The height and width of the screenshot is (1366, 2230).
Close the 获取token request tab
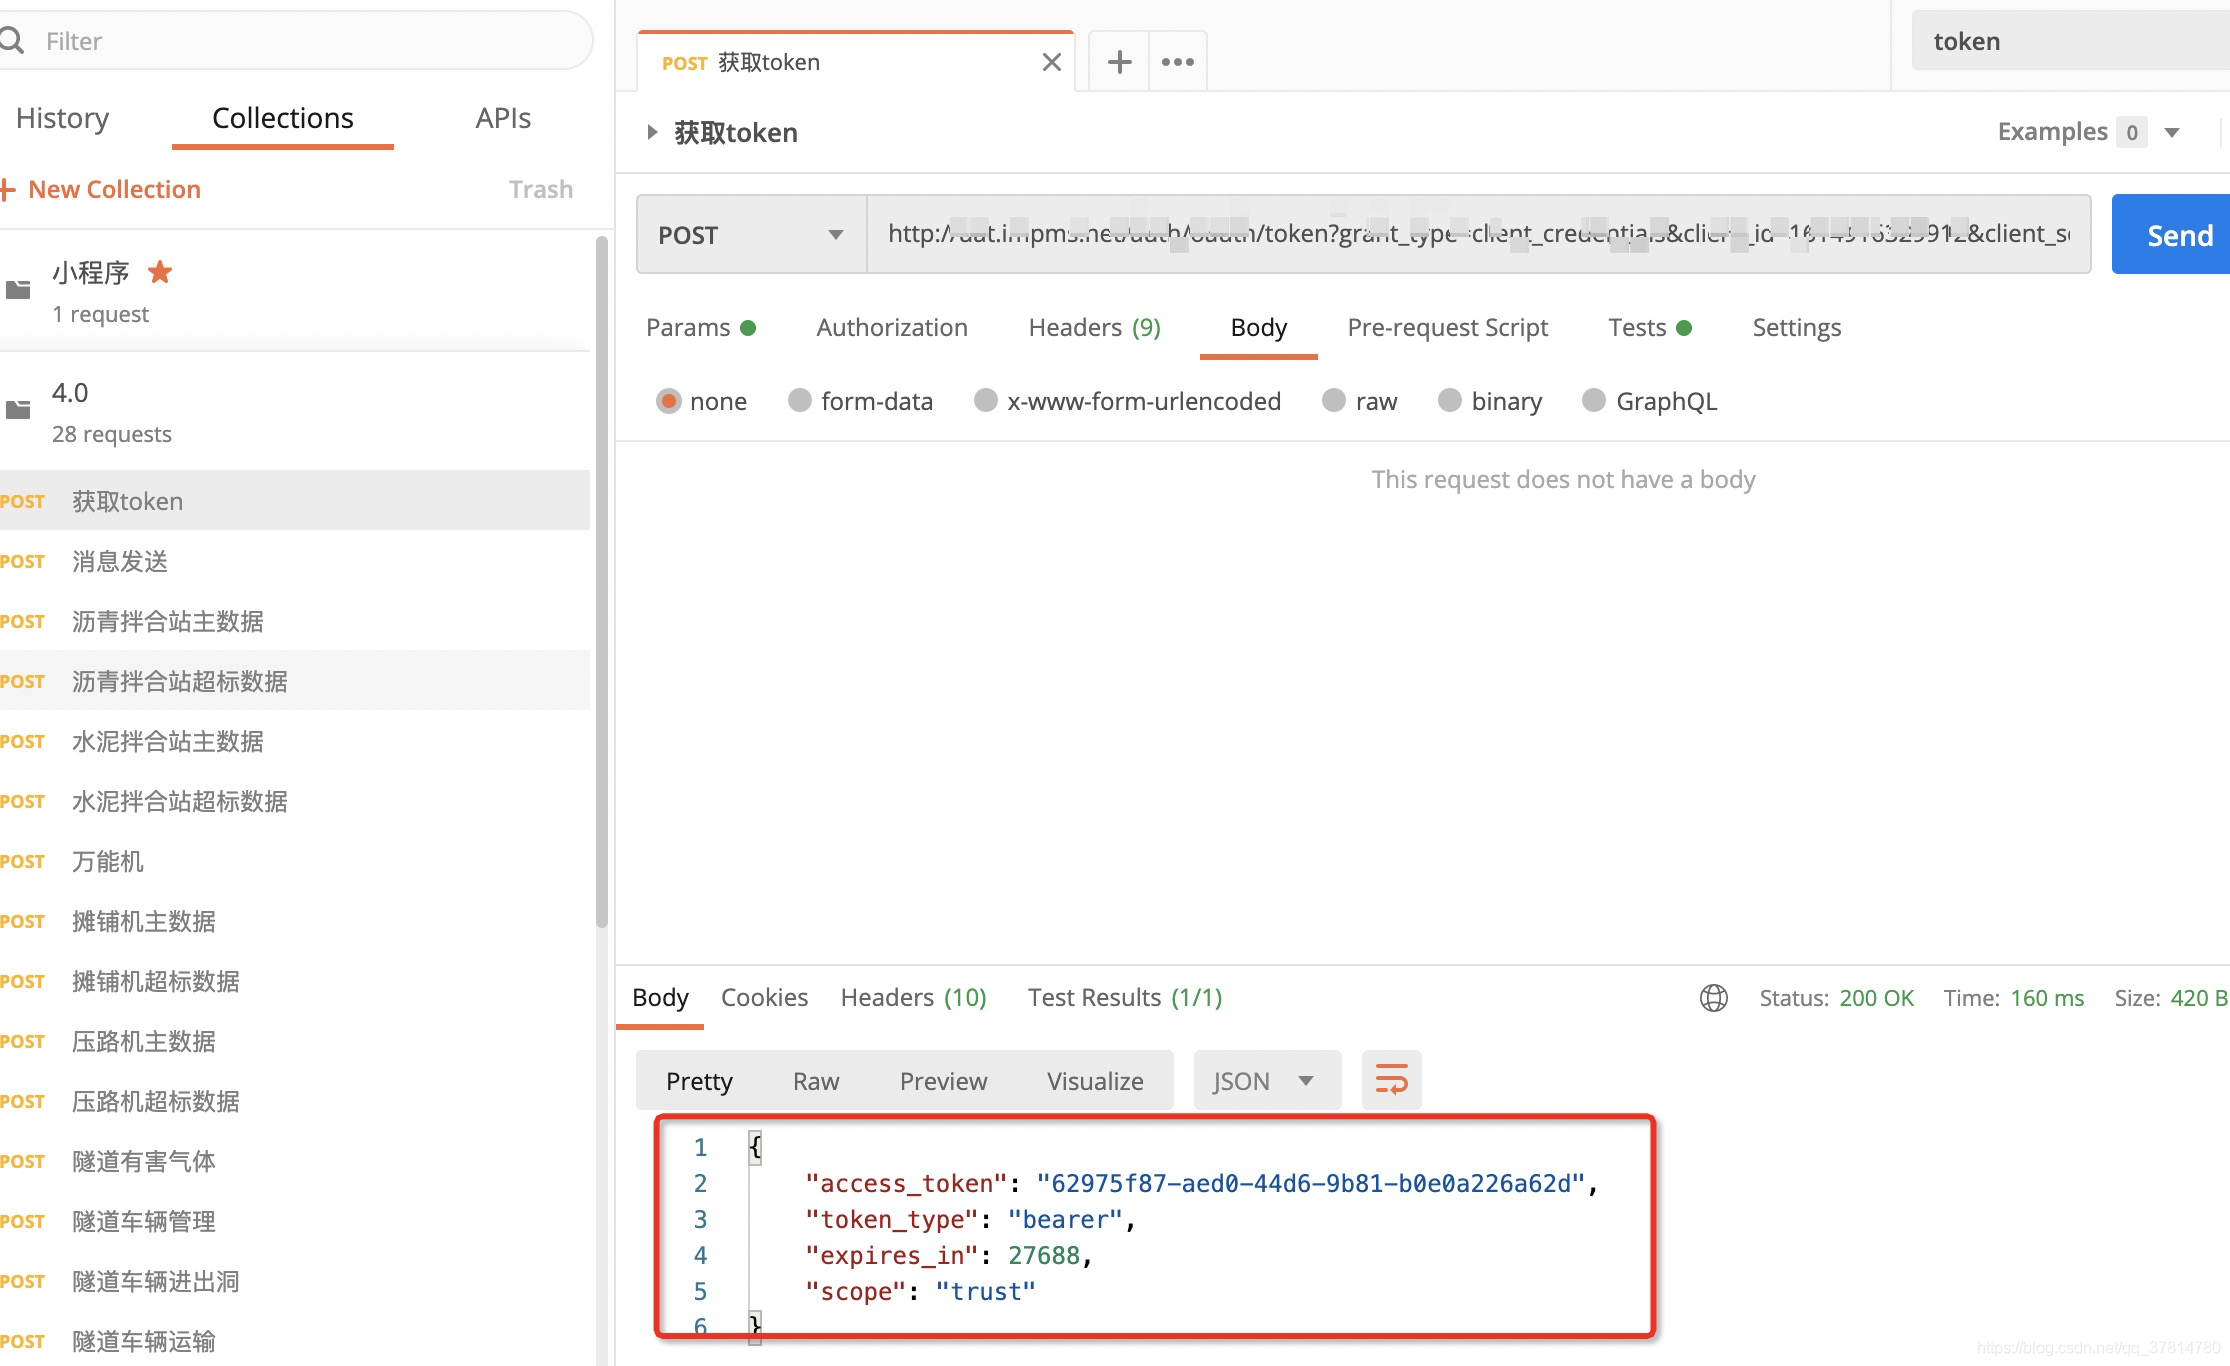click(x=1051, y=62)
